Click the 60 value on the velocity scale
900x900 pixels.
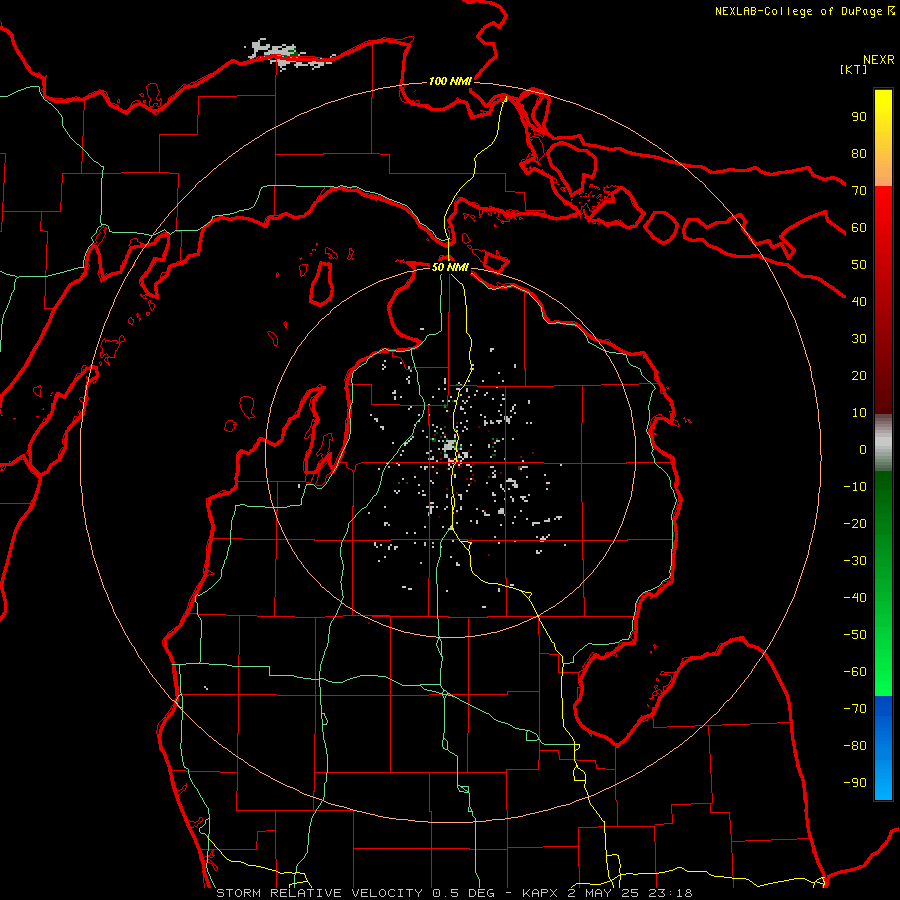859,227
